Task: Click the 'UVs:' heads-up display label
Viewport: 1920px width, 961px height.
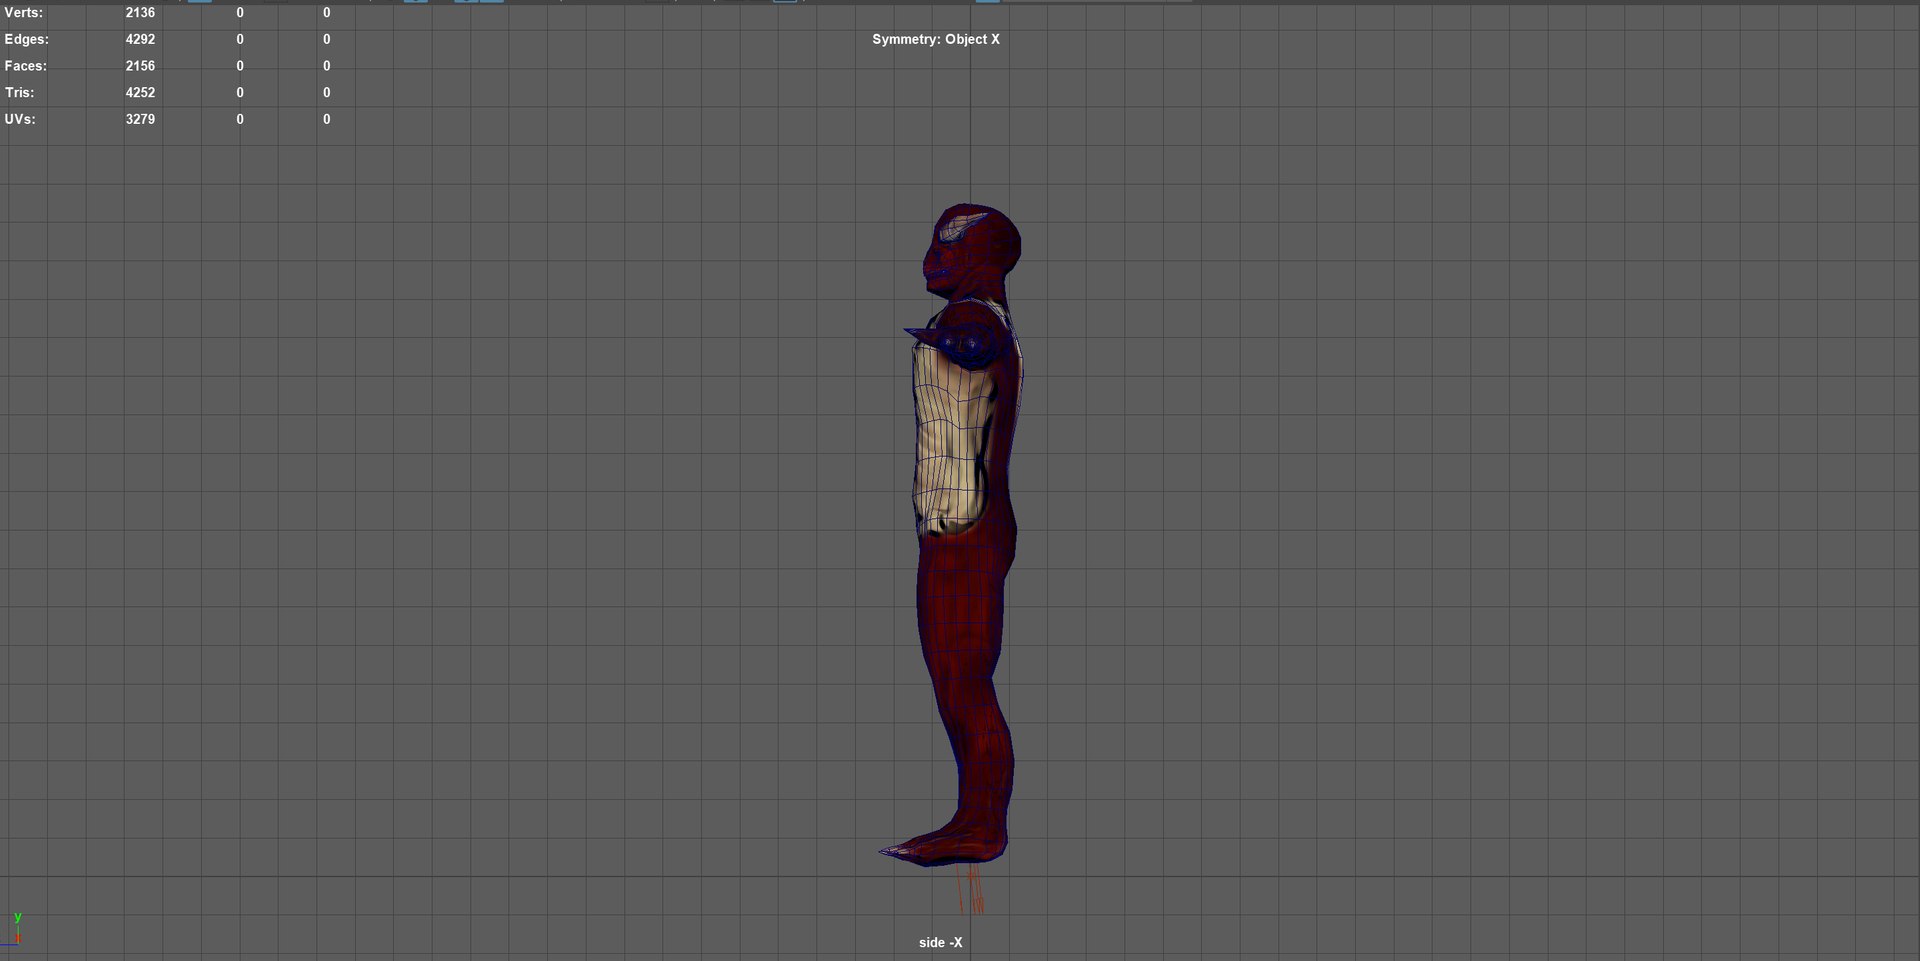Action: (x=20, y=119)
